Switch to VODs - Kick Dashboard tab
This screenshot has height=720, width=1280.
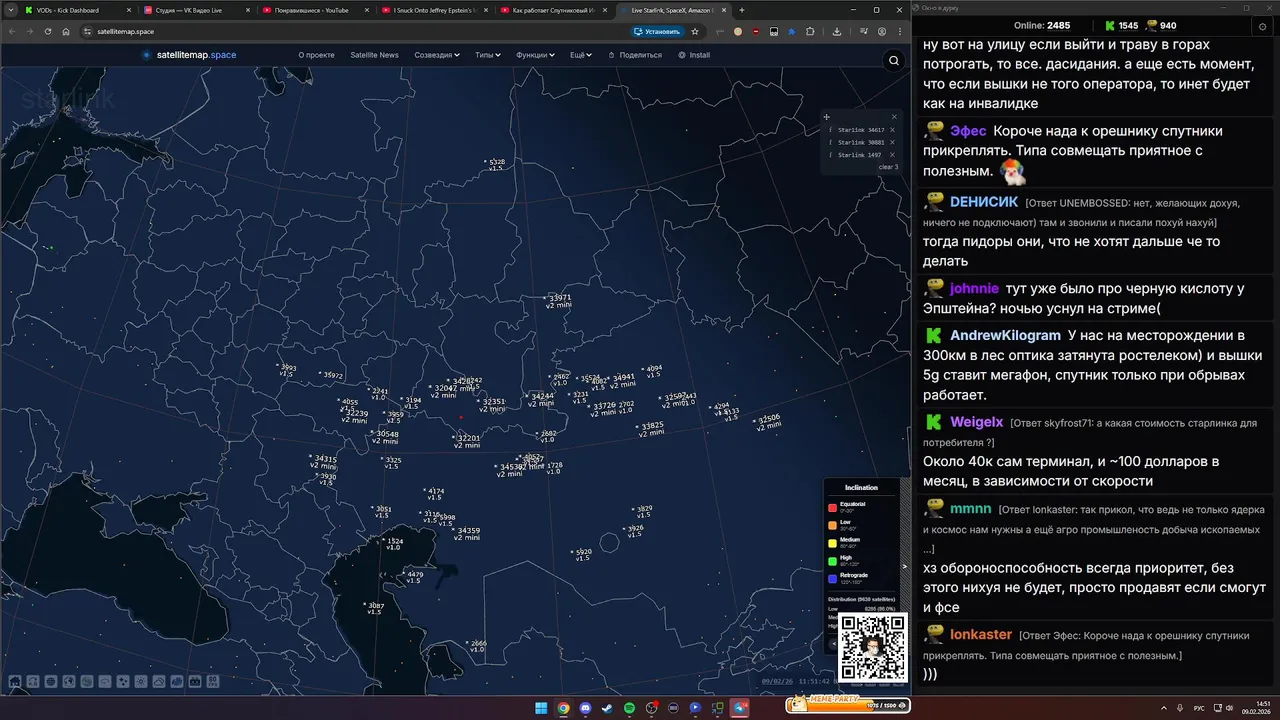[76, 10]
